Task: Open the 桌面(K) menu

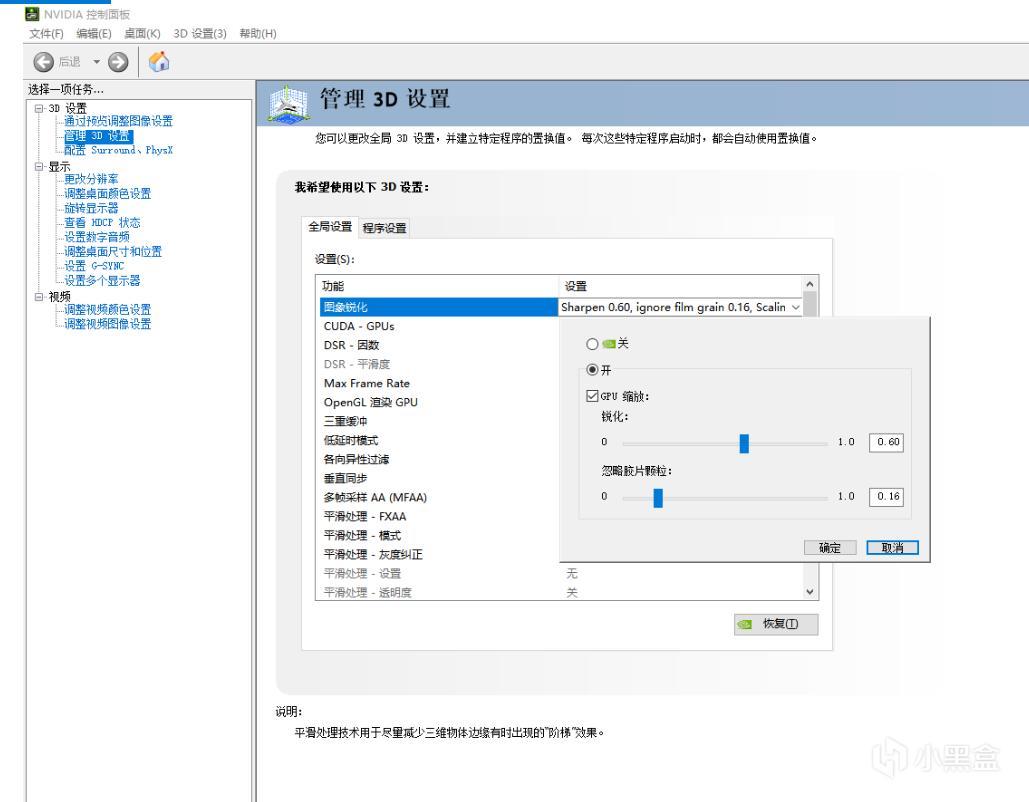Action: [142, 33]
